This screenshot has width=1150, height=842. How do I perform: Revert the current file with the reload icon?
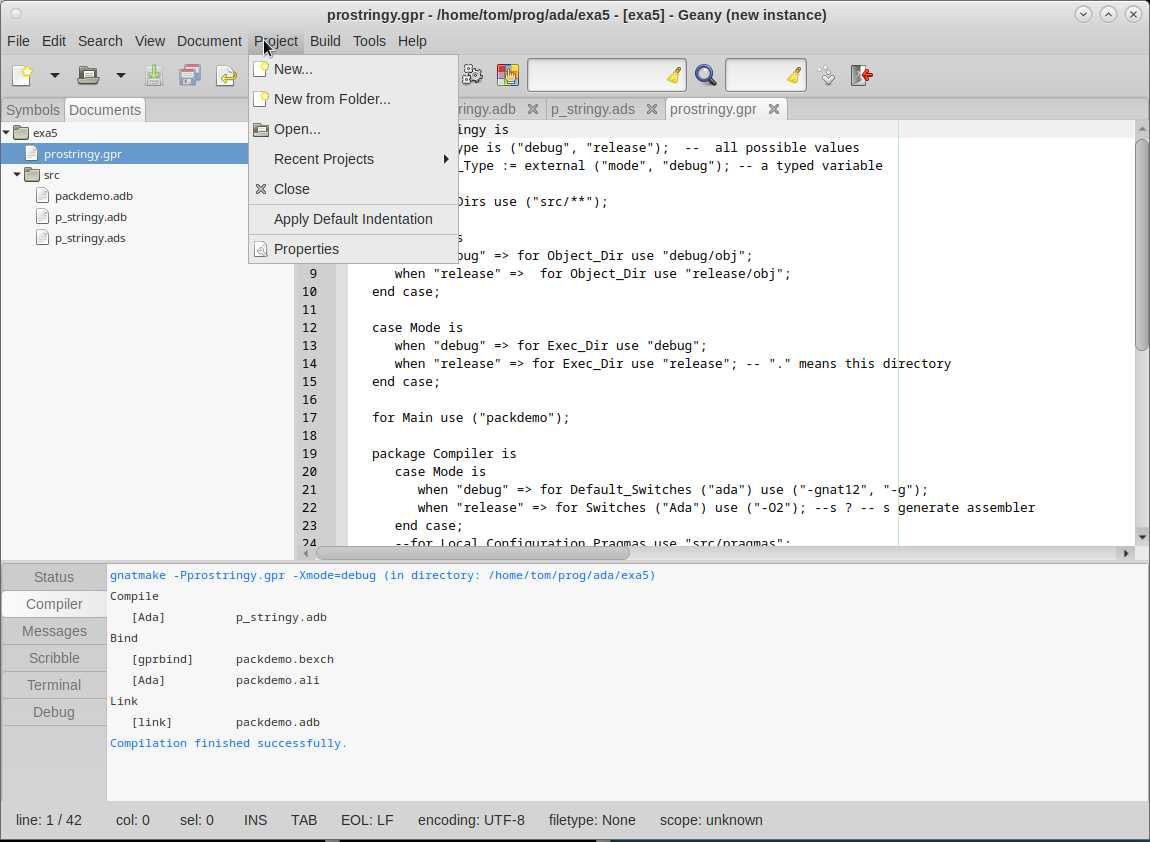(225, 75)
